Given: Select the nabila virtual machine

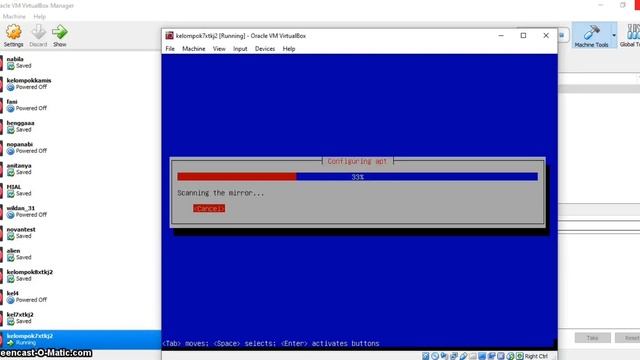Looking at the screenshot, I should 80,62.
